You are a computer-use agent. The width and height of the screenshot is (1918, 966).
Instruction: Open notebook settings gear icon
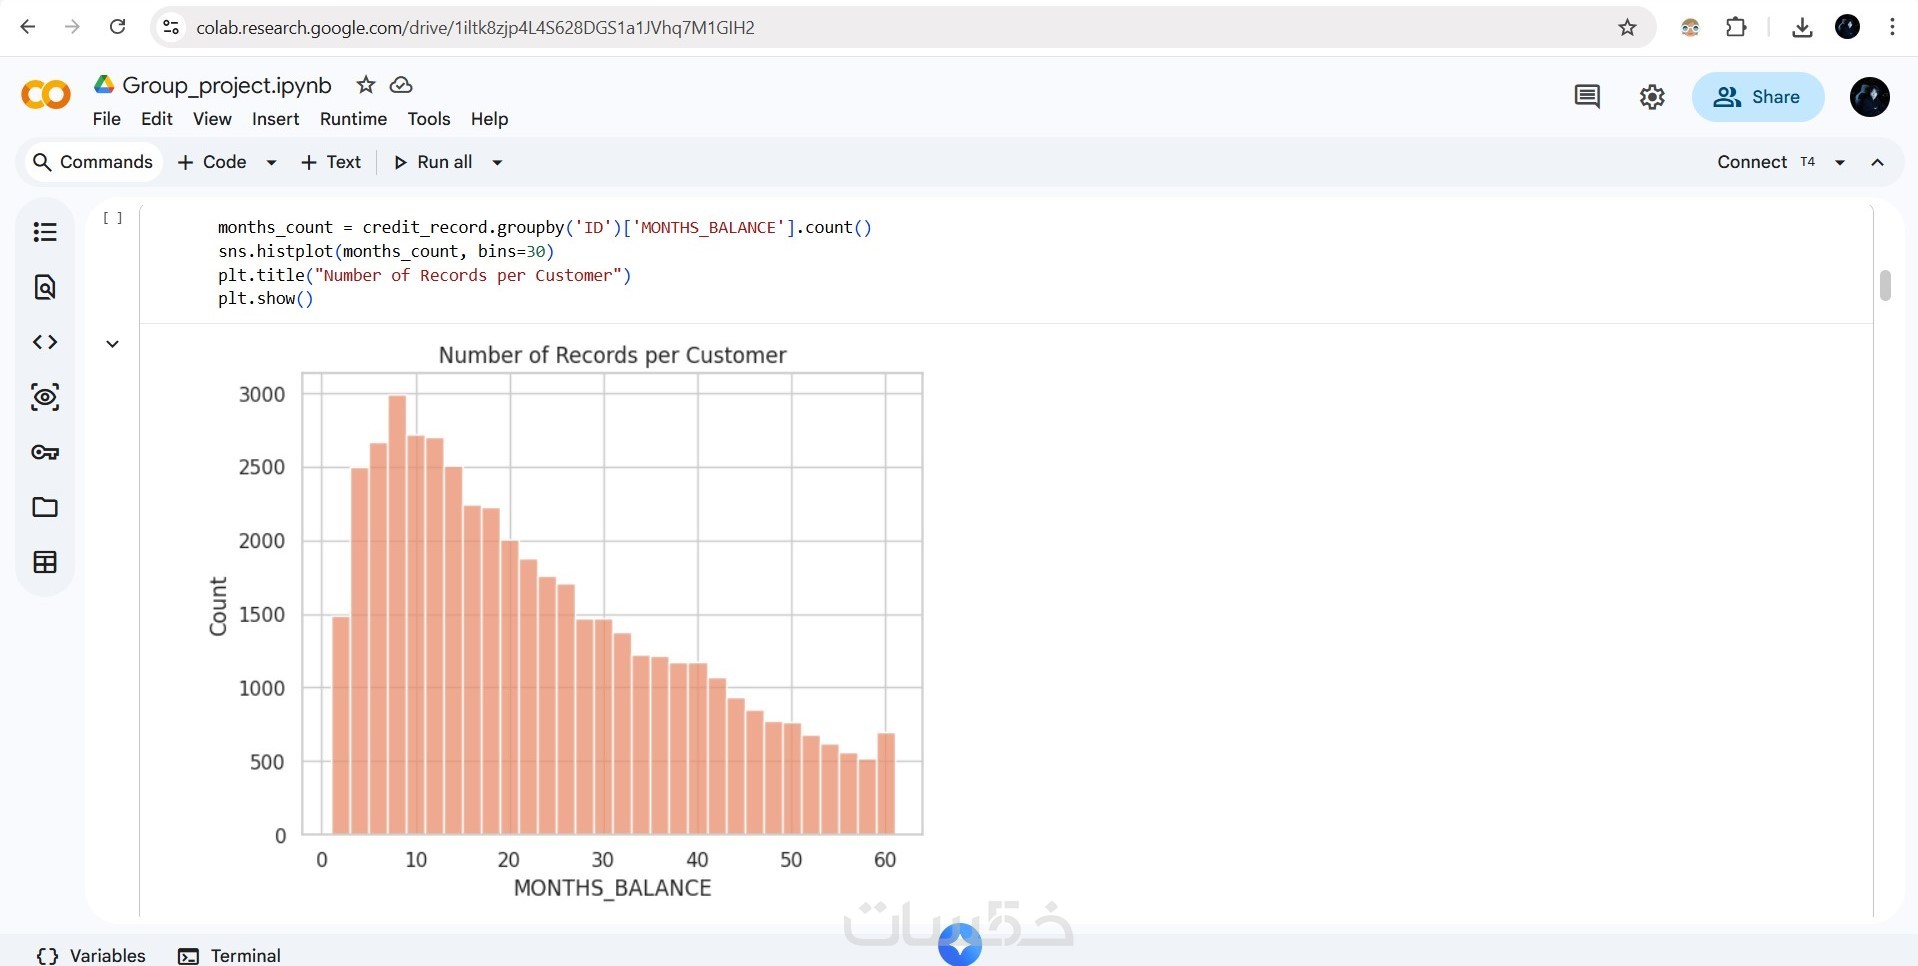click(x=1652, y=97)
